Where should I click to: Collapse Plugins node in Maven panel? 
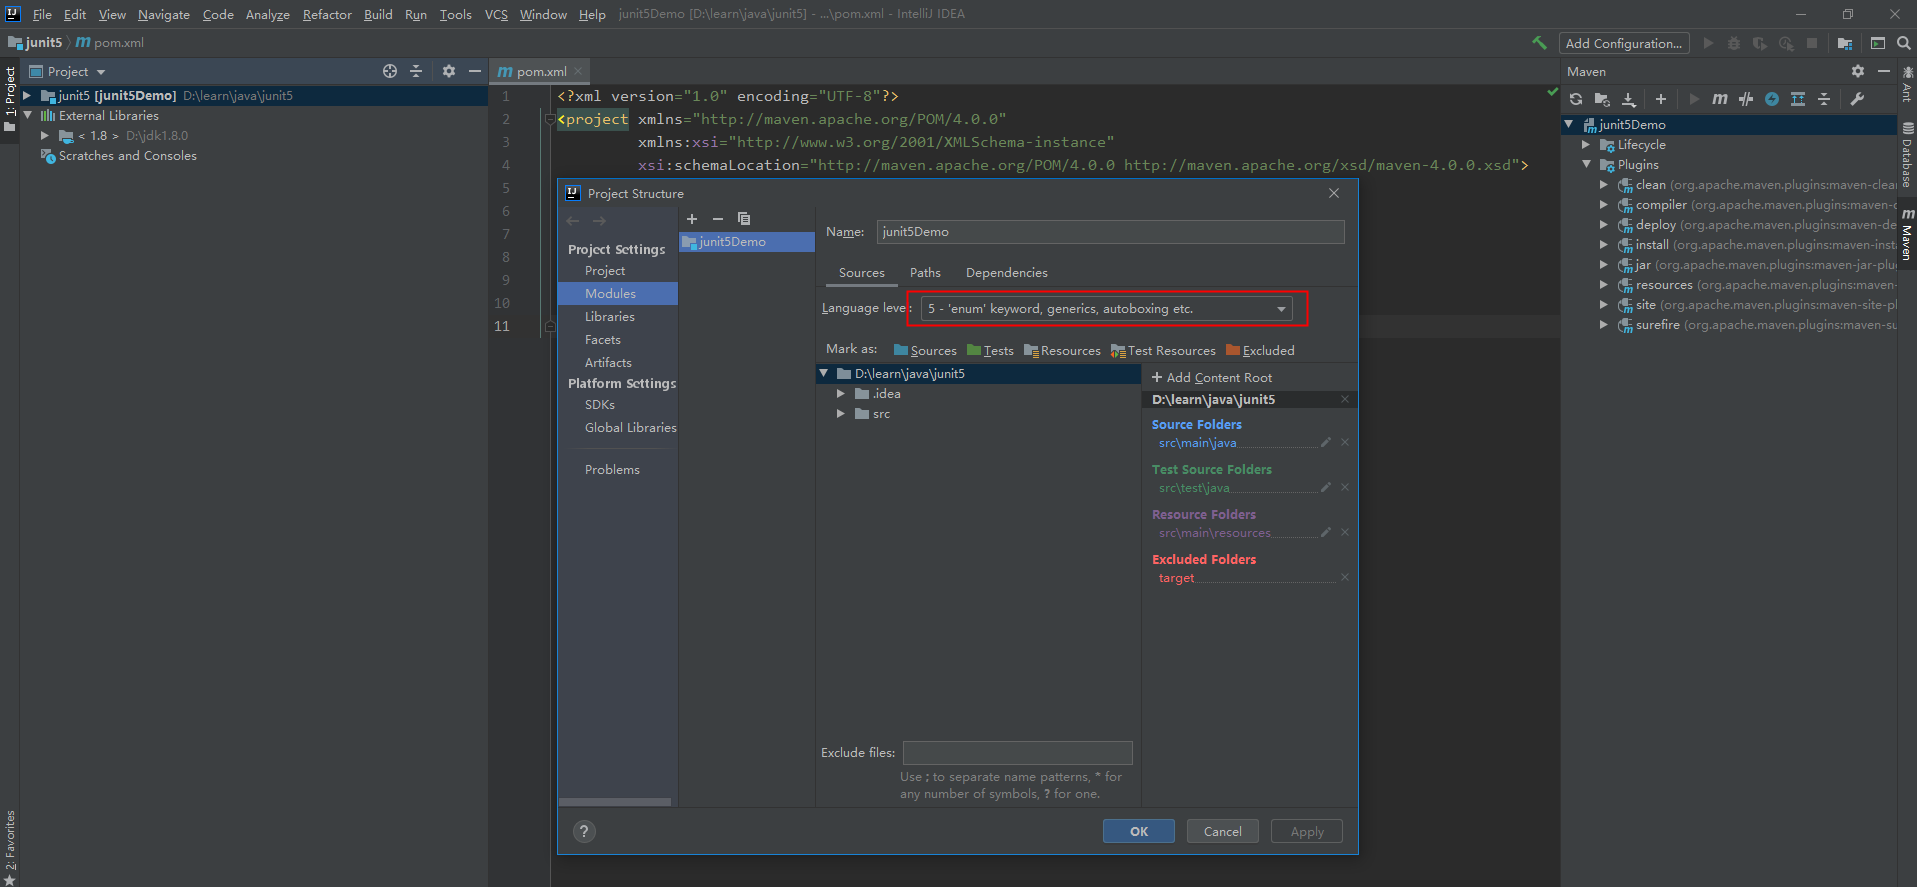[1586, 165]
